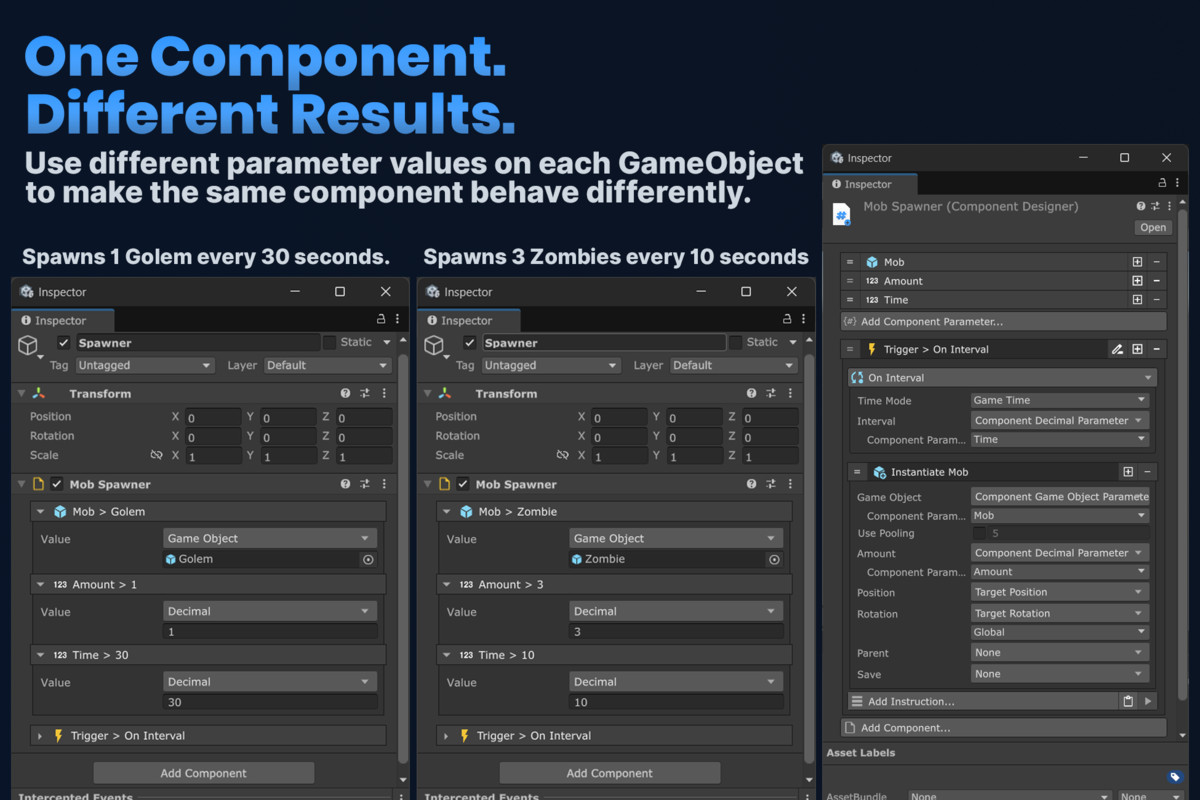Collapse the Mob > Zombie parameter foldout
This screenshot has width=1200, height=800.
pos(446,512)
